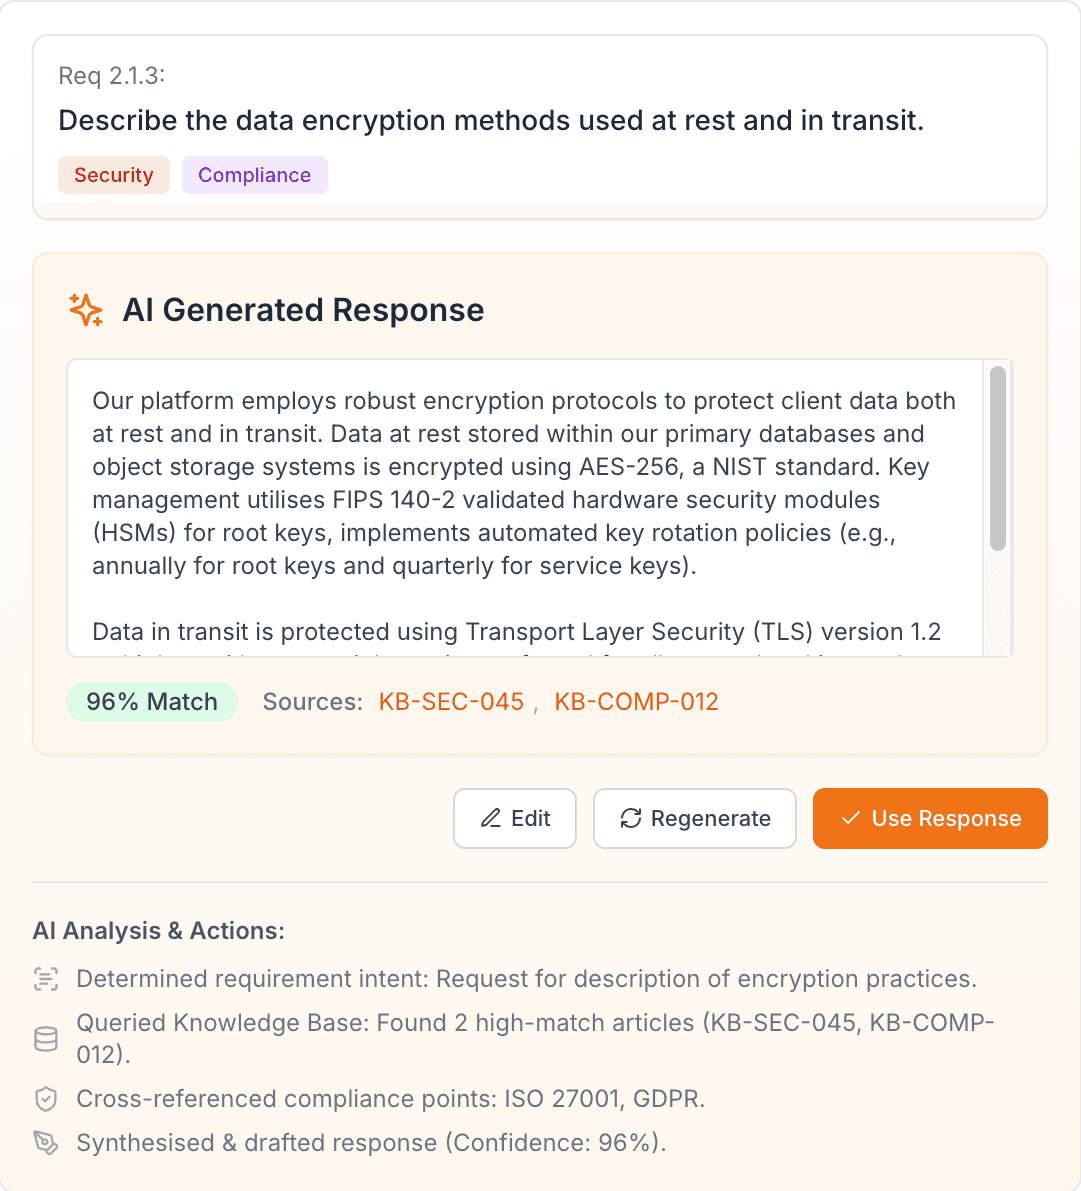Click the 96% Match confidence badge

pyautogui.click(x=152, y=701)
